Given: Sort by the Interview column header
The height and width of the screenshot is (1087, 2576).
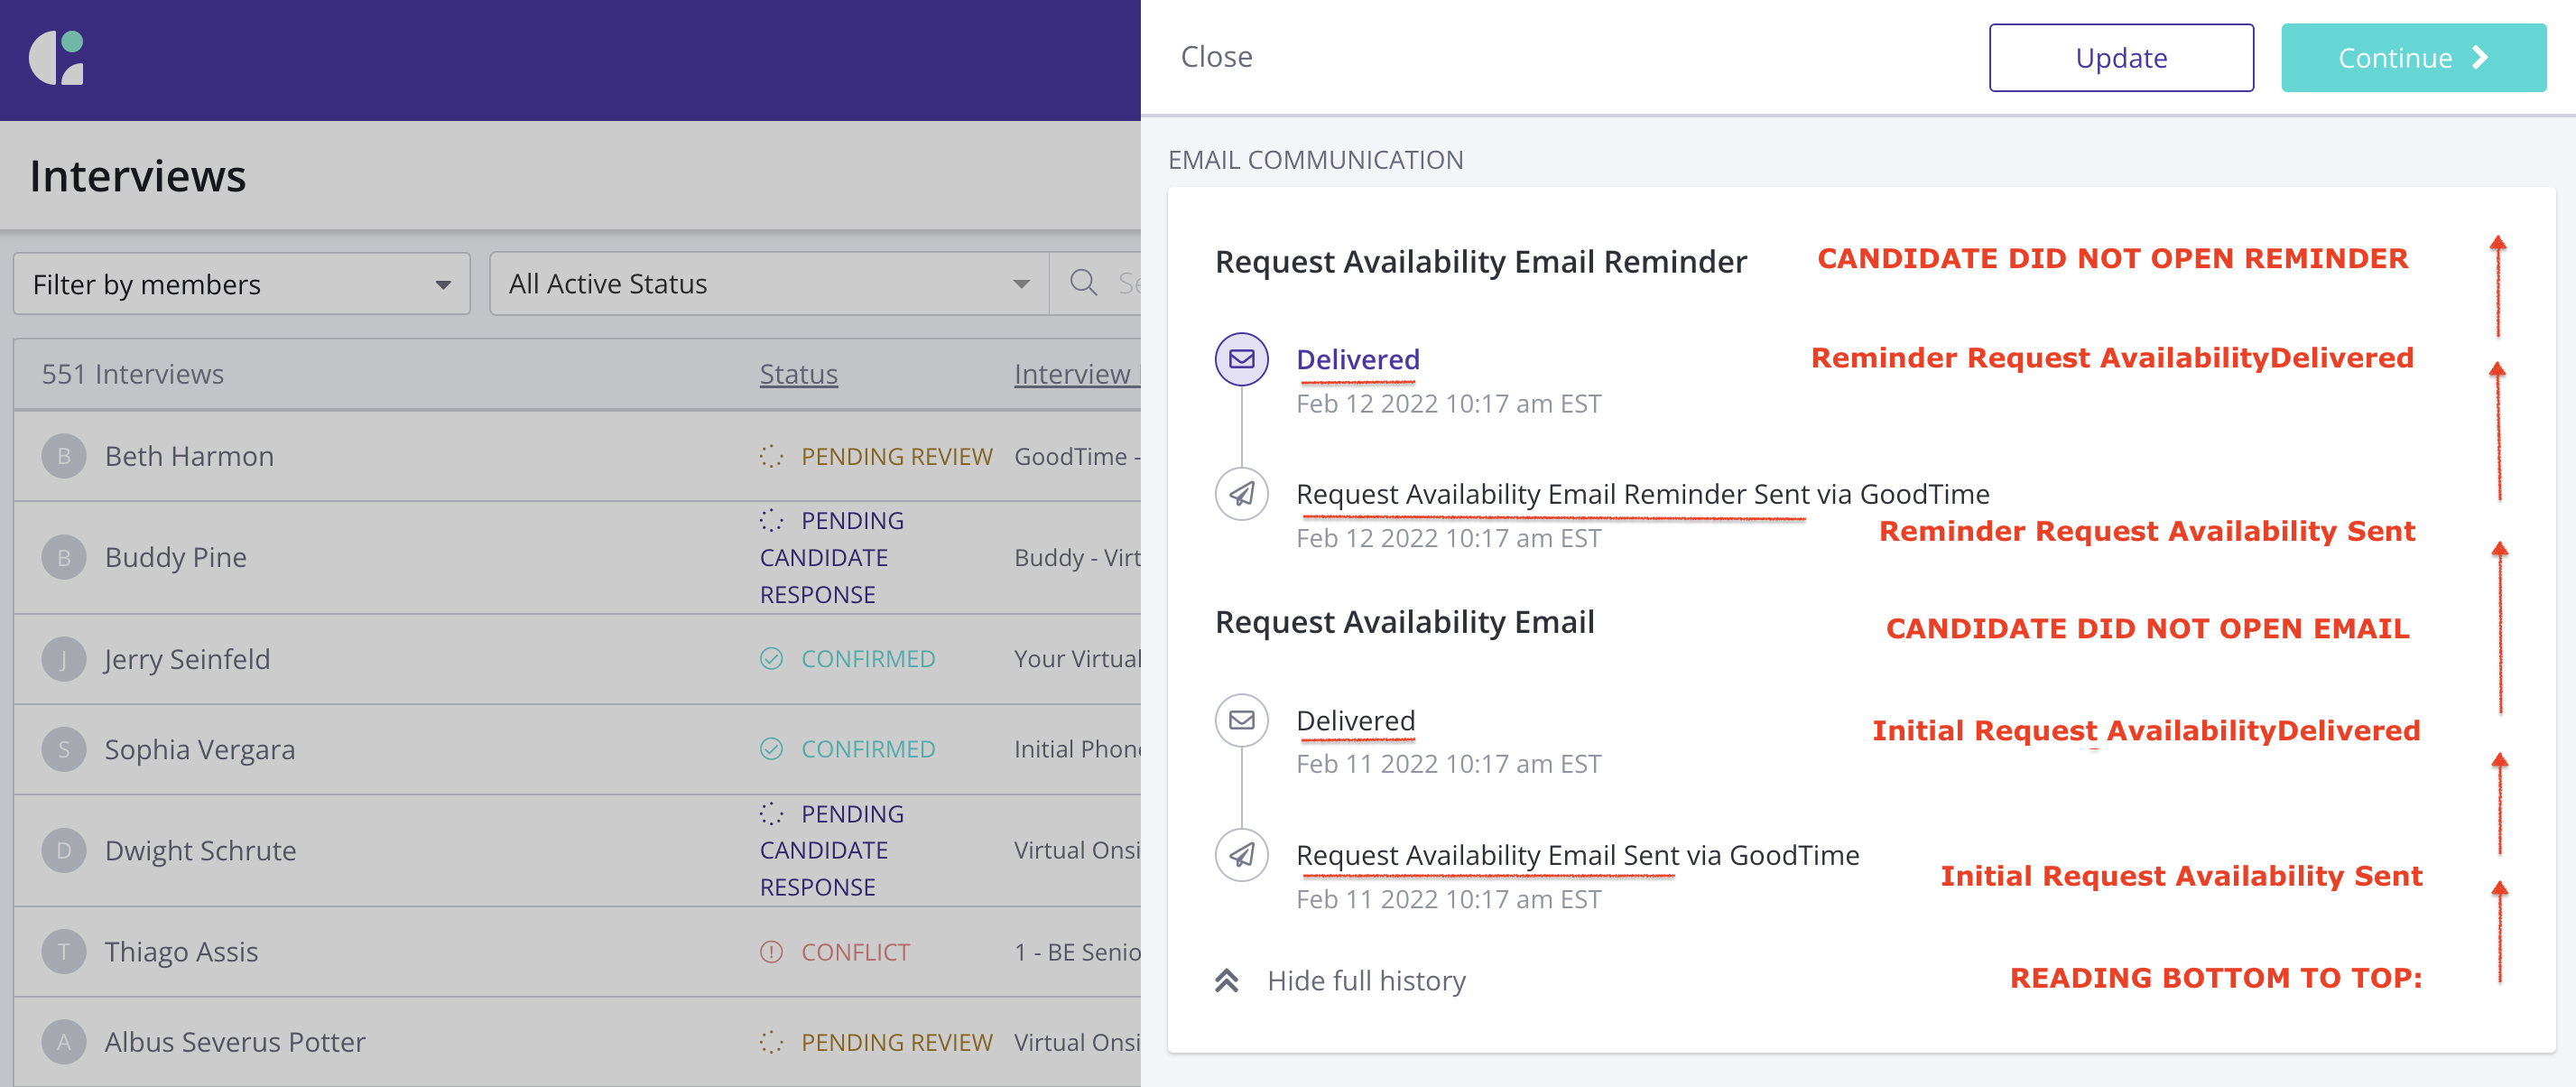Looking at the screenshot, I should click(x=1072, y=374).
